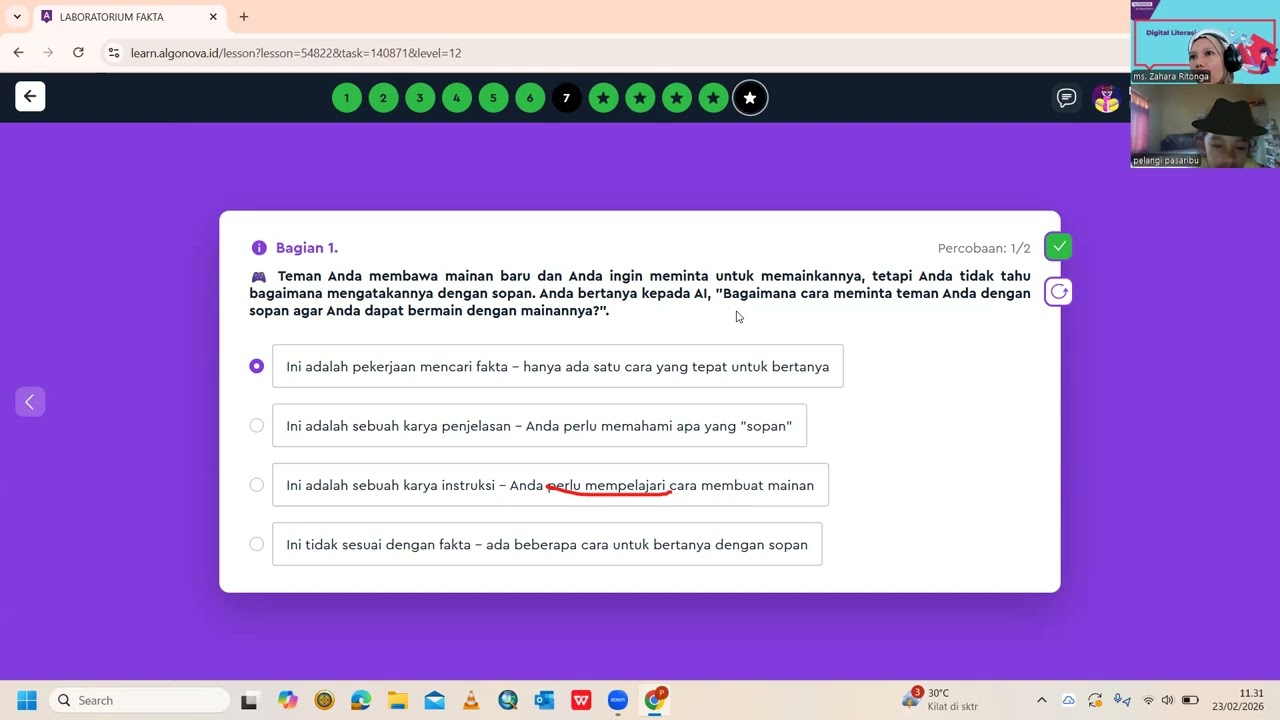Click the browser forward arrow
1280x720 pixels.
point(48,53)
